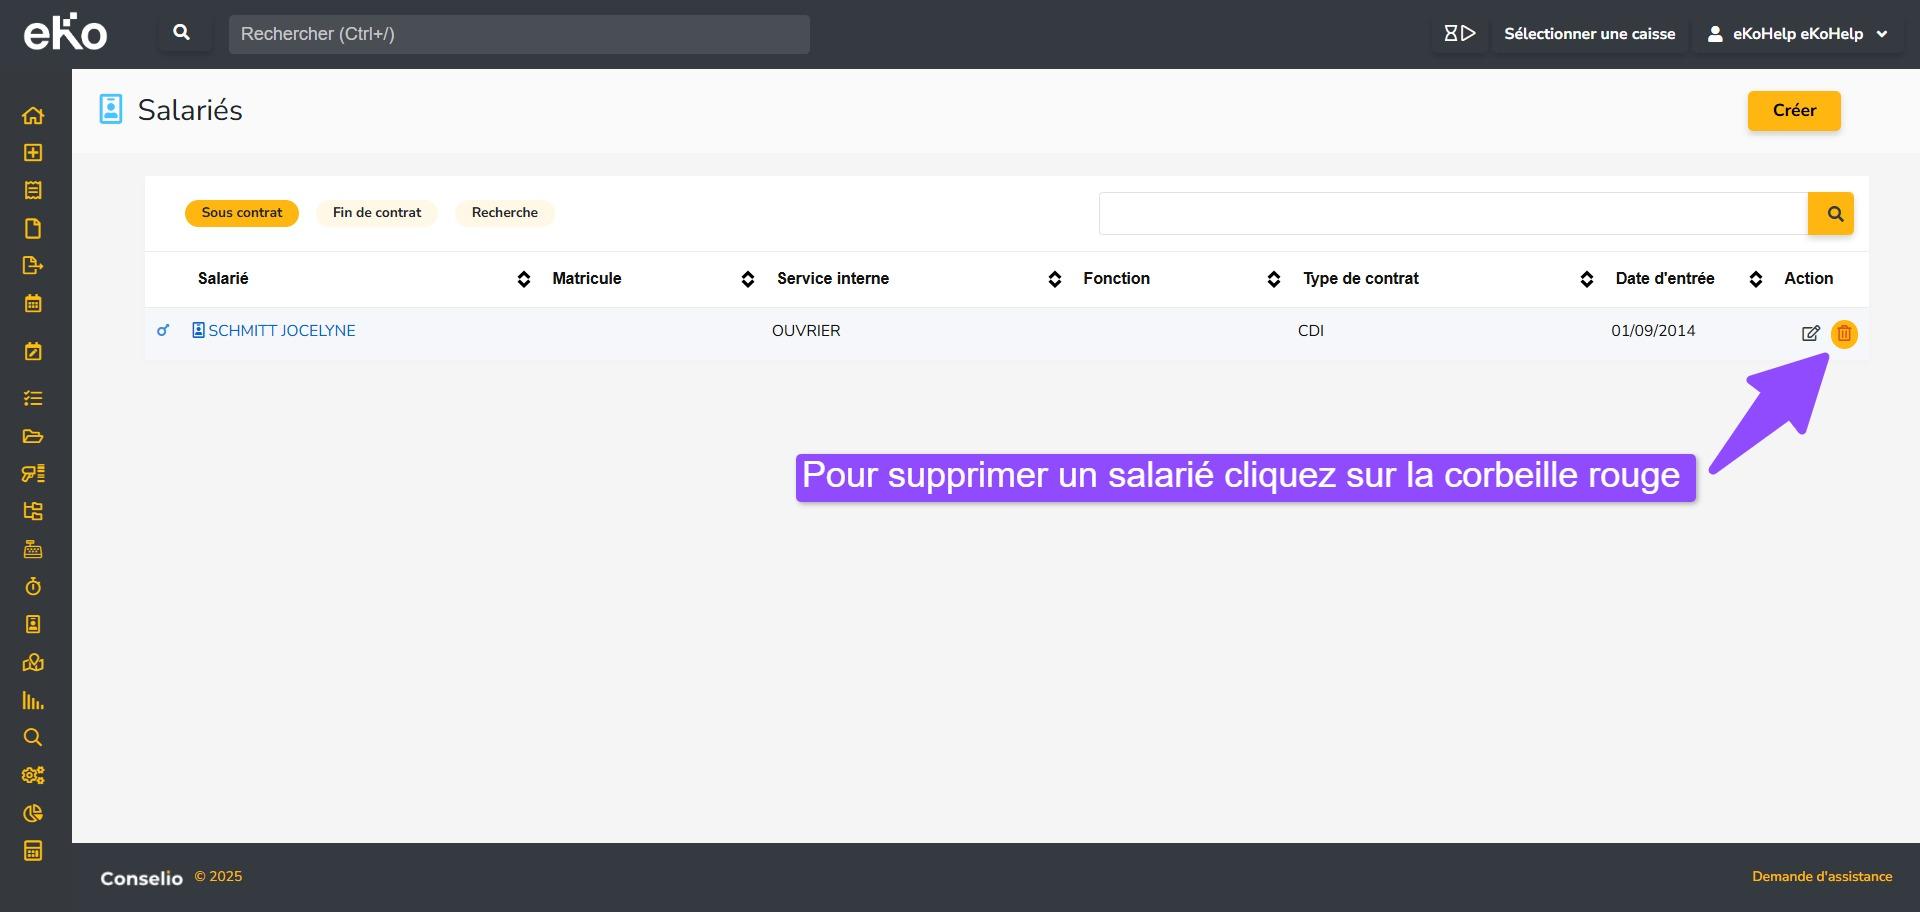Open the settings gears icon in sidebar
The image size is (1920, 912).
(33, 775)
